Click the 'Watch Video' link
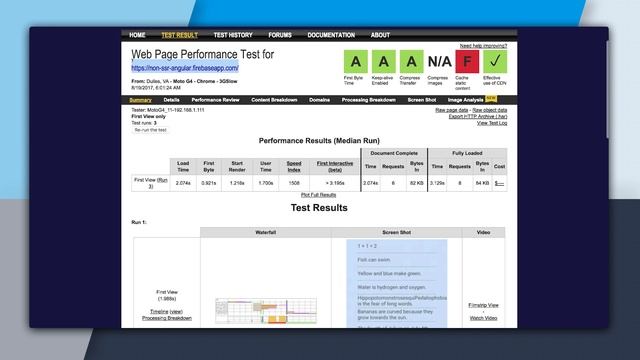This screenshot has height=360, width=640. tap(483, 318)
